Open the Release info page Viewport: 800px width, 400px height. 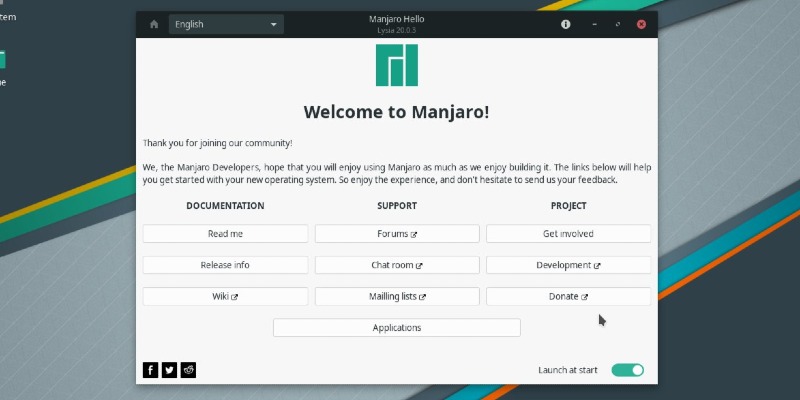pyautogui.click(x=225, y=265)
